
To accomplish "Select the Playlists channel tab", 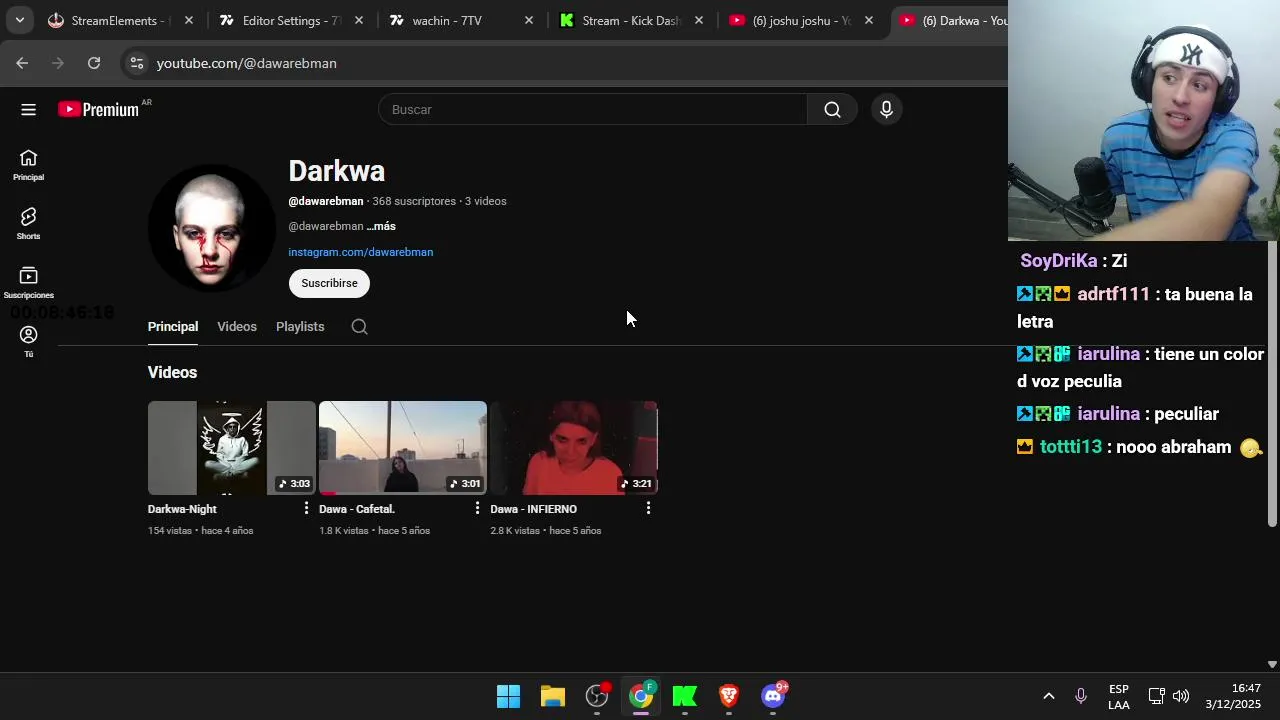I will (x=300, y=327).
